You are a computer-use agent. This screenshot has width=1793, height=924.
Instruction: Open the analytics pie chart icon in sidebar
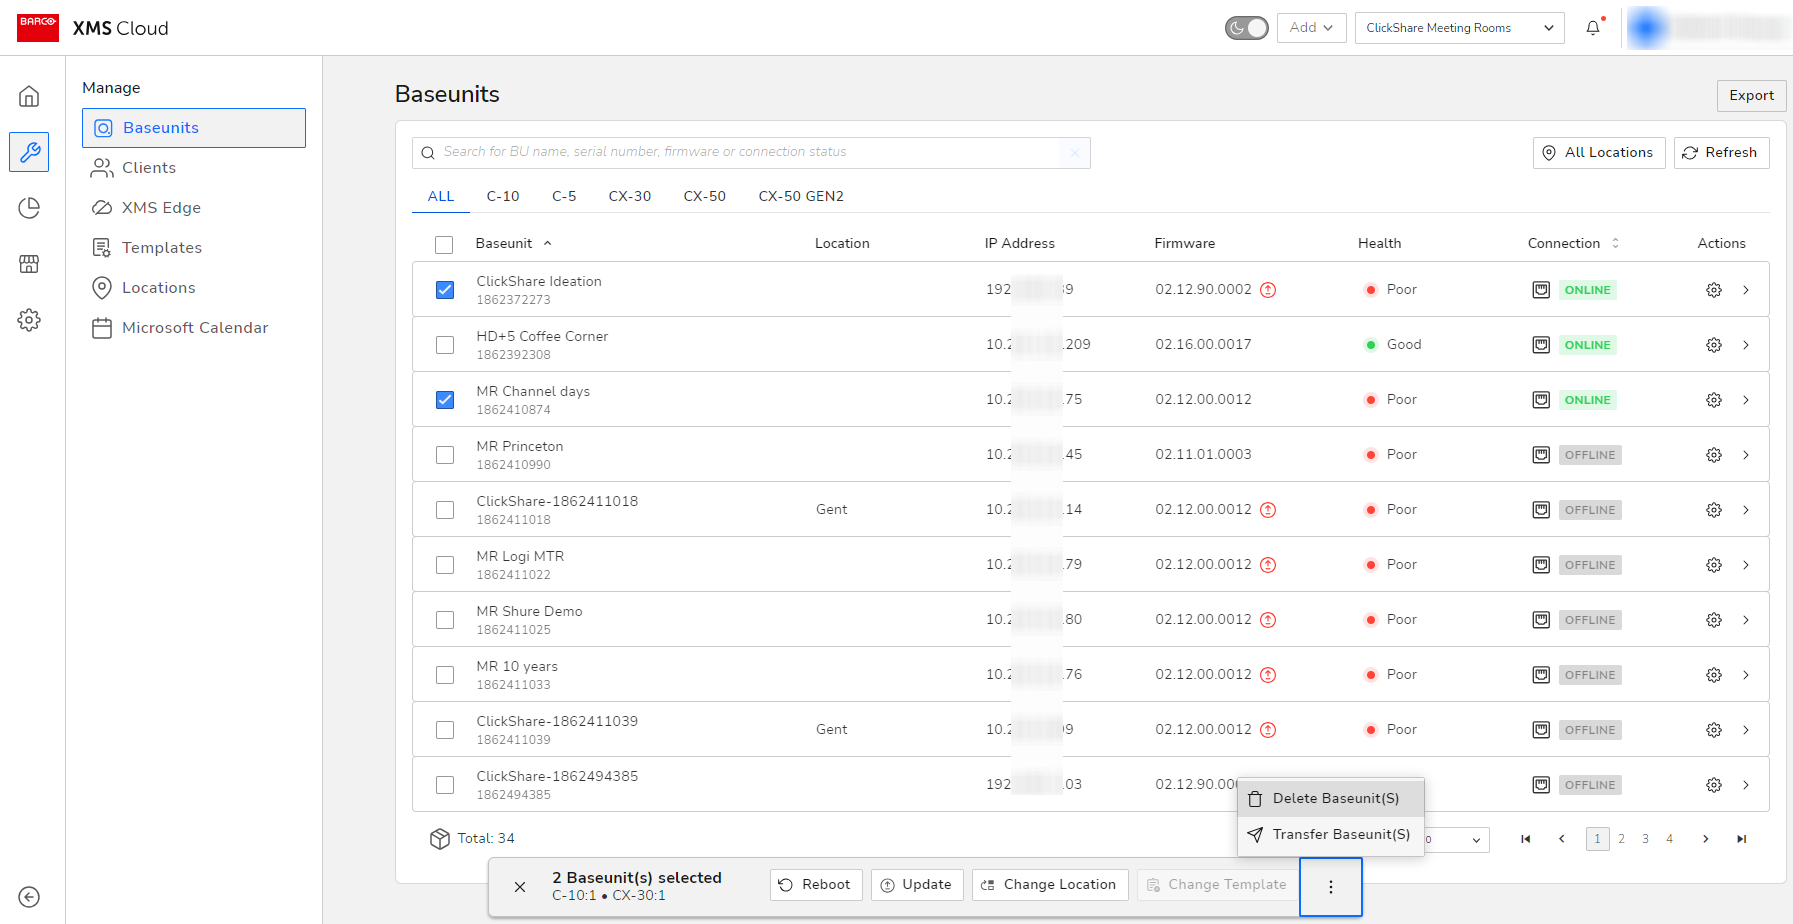click(x=29, y=208)
